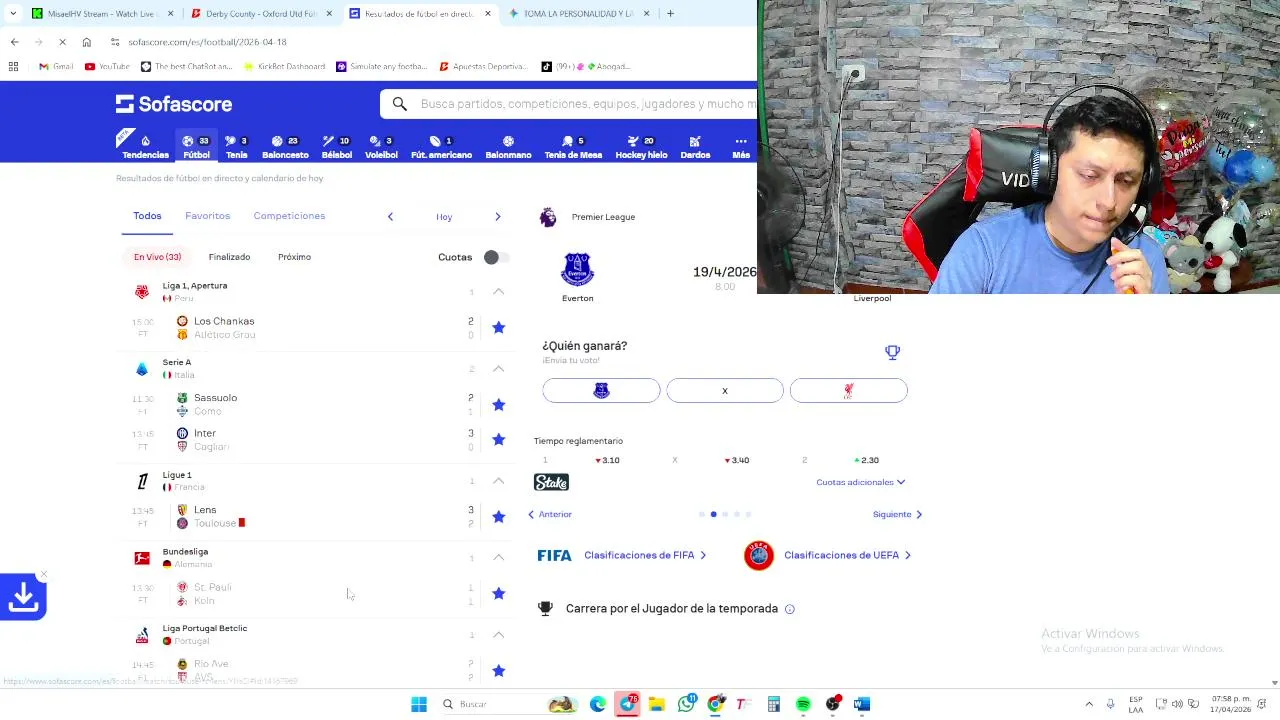Open the Balonmano category

coord(508,146)
